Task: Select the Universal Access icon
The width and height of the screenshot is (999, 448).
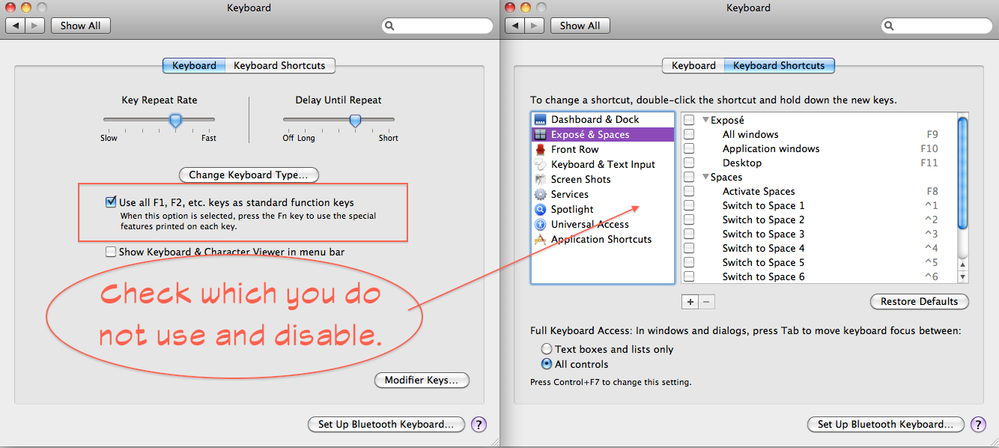Action: pyautogui.click(x=540, y=224)
